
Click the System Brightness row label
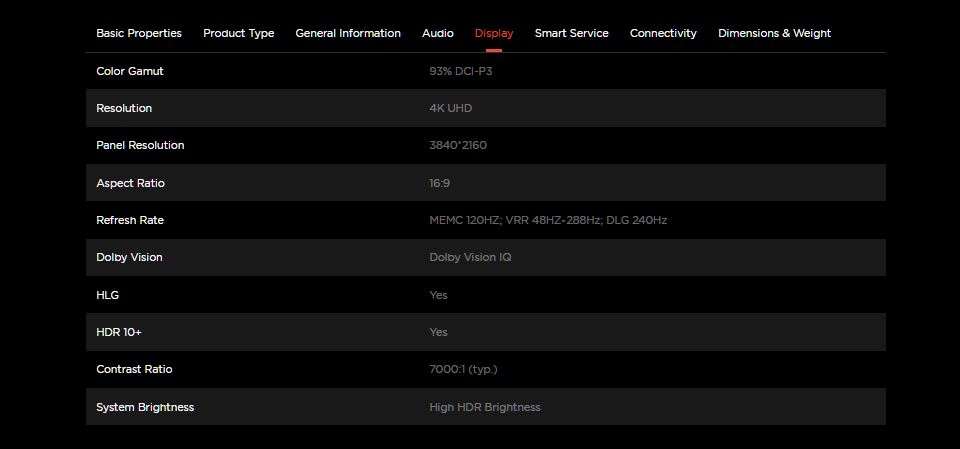click(145, 407)
